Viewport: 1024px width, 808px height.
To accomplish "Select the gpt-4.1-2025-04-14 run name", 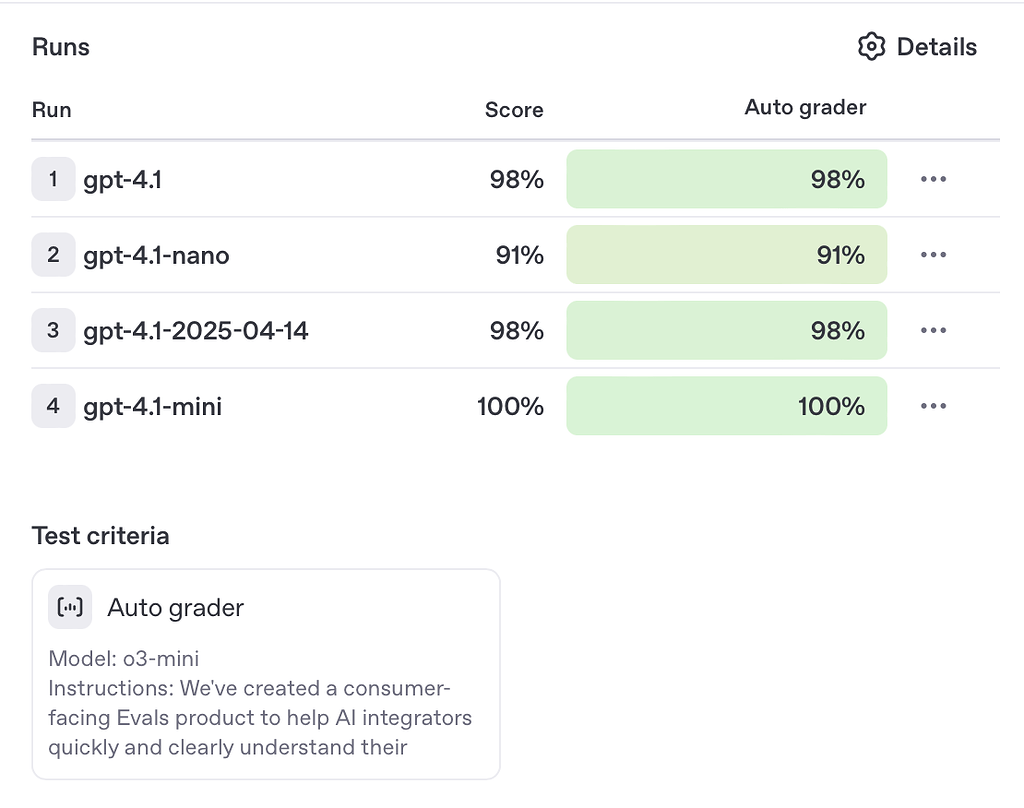I will [196, 331].
